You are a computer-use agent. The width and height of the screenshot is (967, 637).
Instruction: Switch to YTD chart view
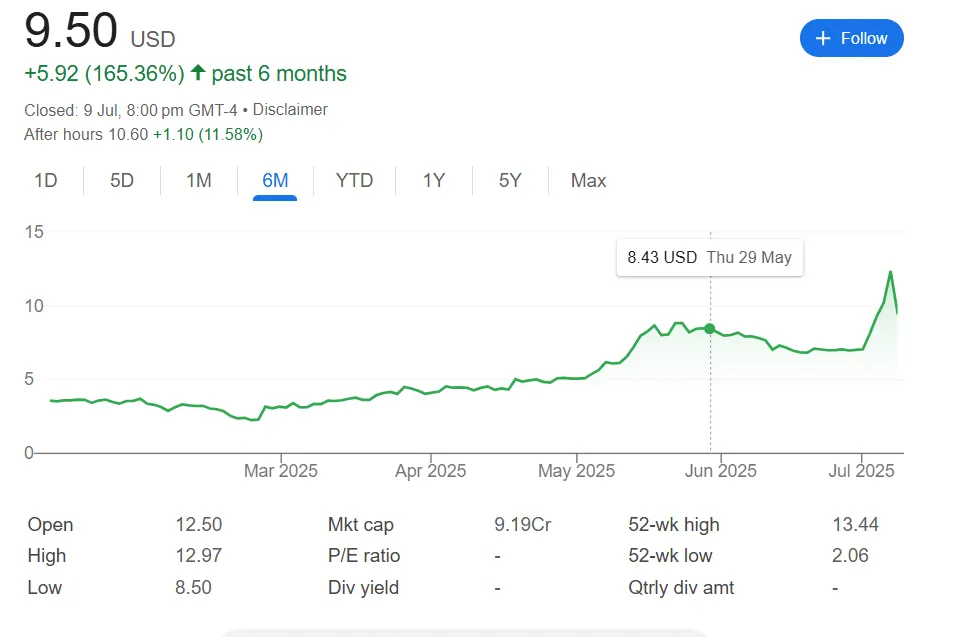pyautogui.click(x=354, y=181)
